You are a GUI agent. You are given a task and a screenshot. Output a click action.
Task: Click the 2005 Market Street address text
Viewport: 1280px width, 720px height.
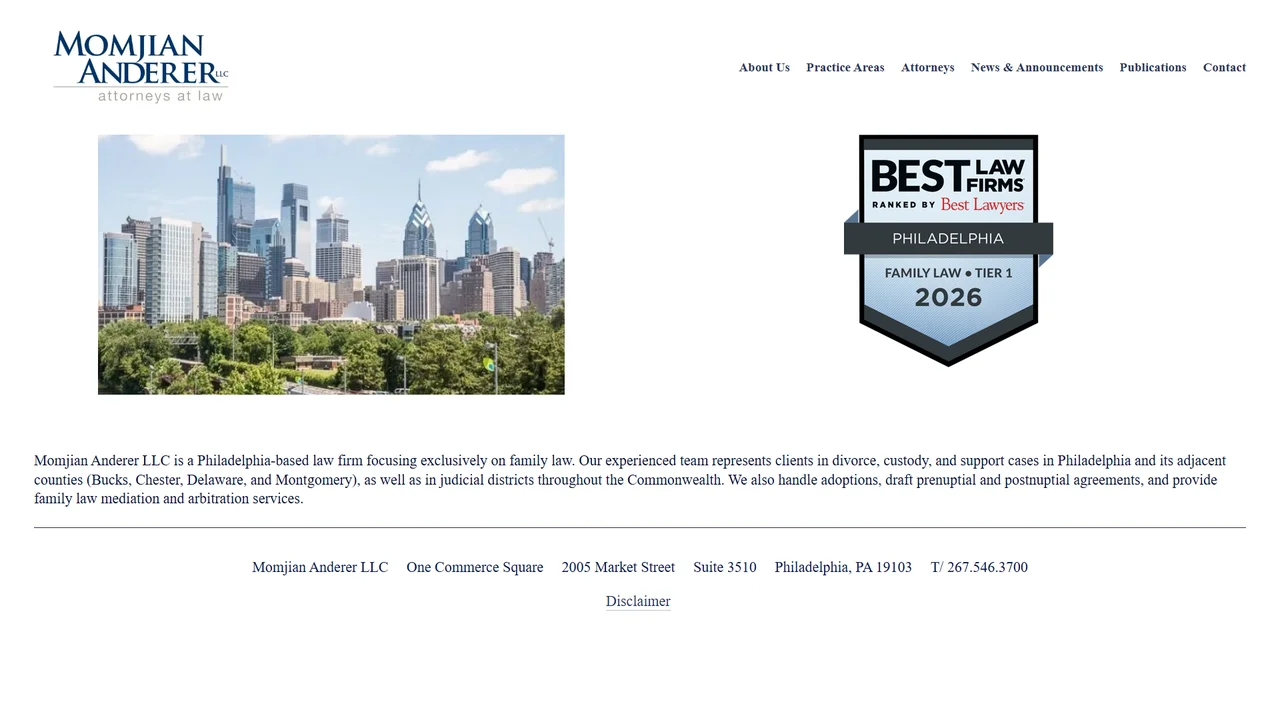618,567
